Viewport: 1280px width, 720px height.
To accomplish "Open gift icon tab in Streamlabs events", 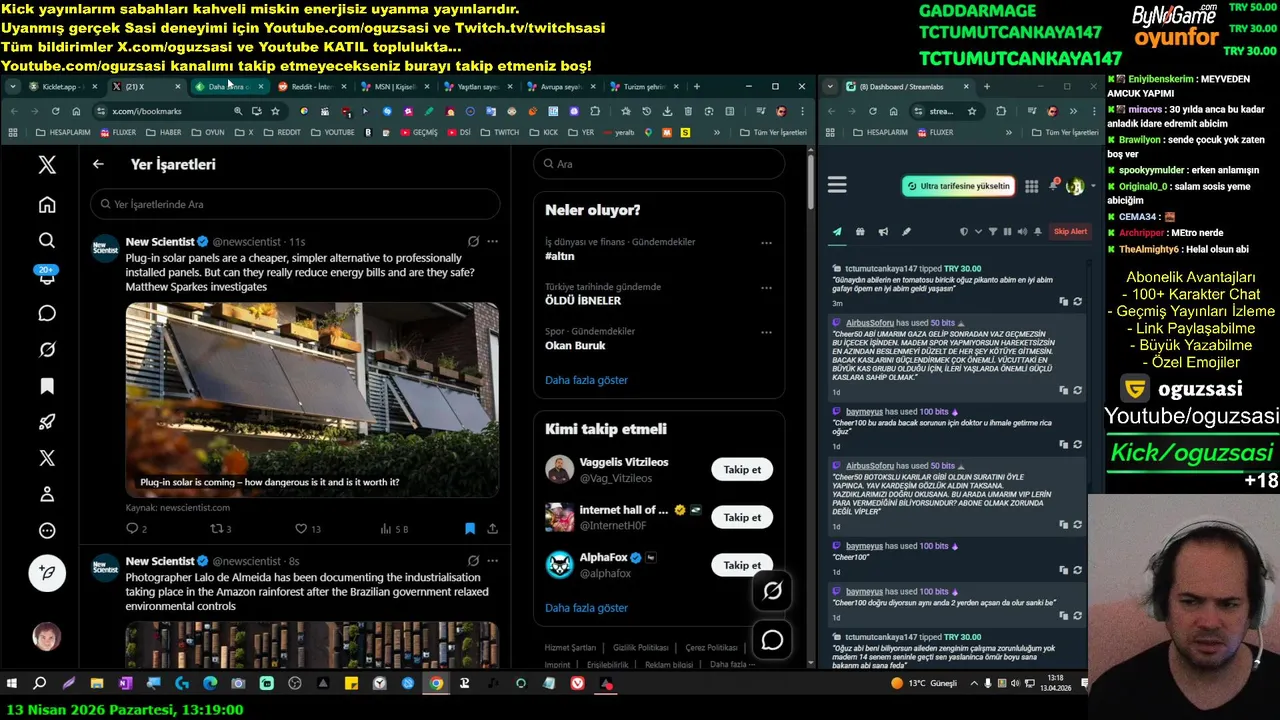I will [860, 232].
